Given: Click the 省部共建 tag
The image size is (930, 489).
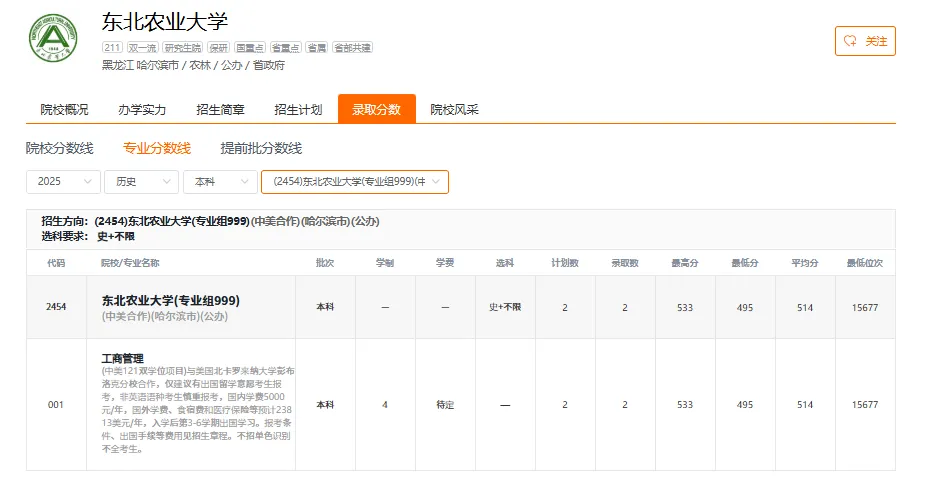Looking at the screenshot, I should 352,47.
